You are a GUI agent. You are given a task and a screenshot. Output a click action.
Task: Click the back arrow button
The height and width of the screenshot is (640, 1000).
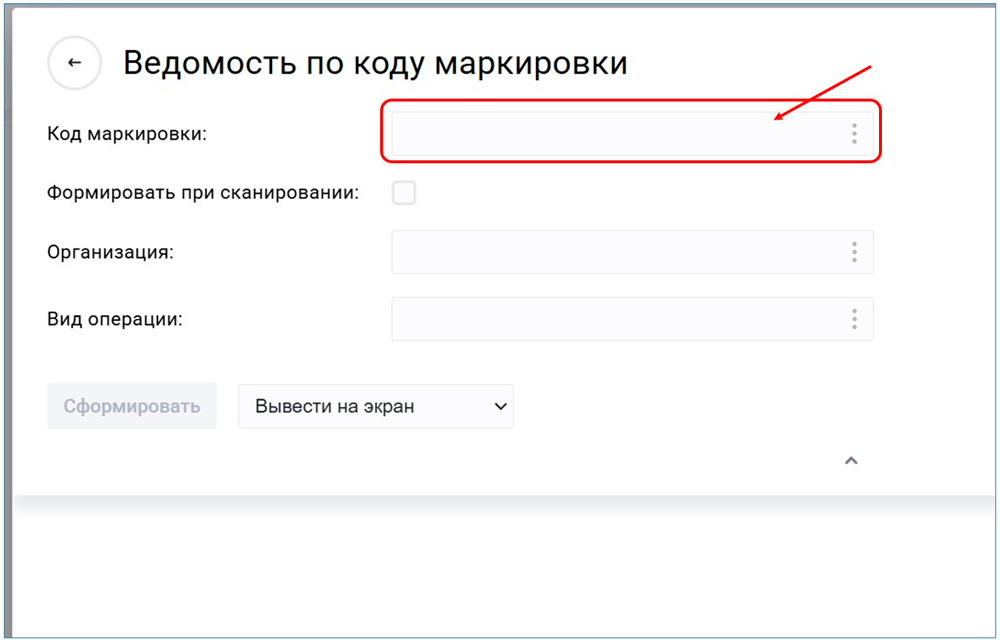[x=74, y=63]
